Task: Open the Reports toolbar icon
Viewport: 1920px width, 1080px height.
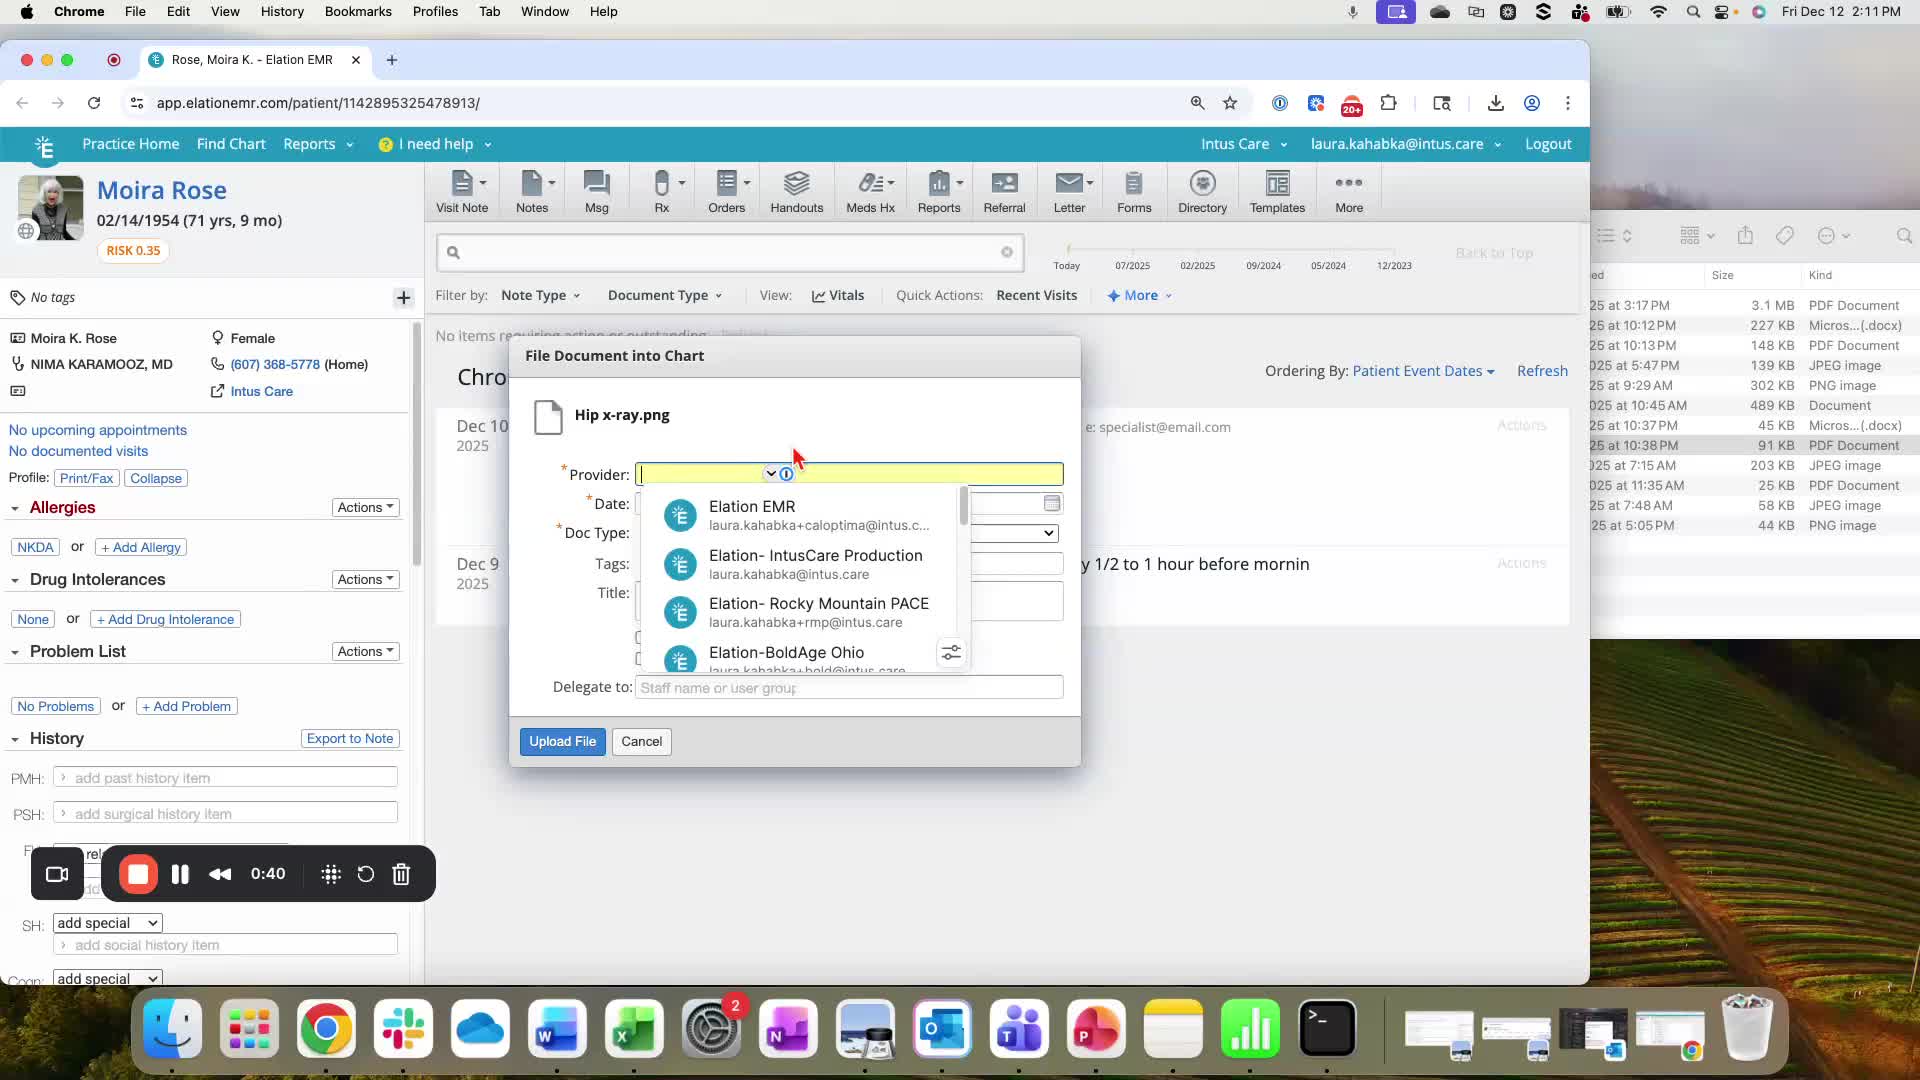Action: pos(939,191)
